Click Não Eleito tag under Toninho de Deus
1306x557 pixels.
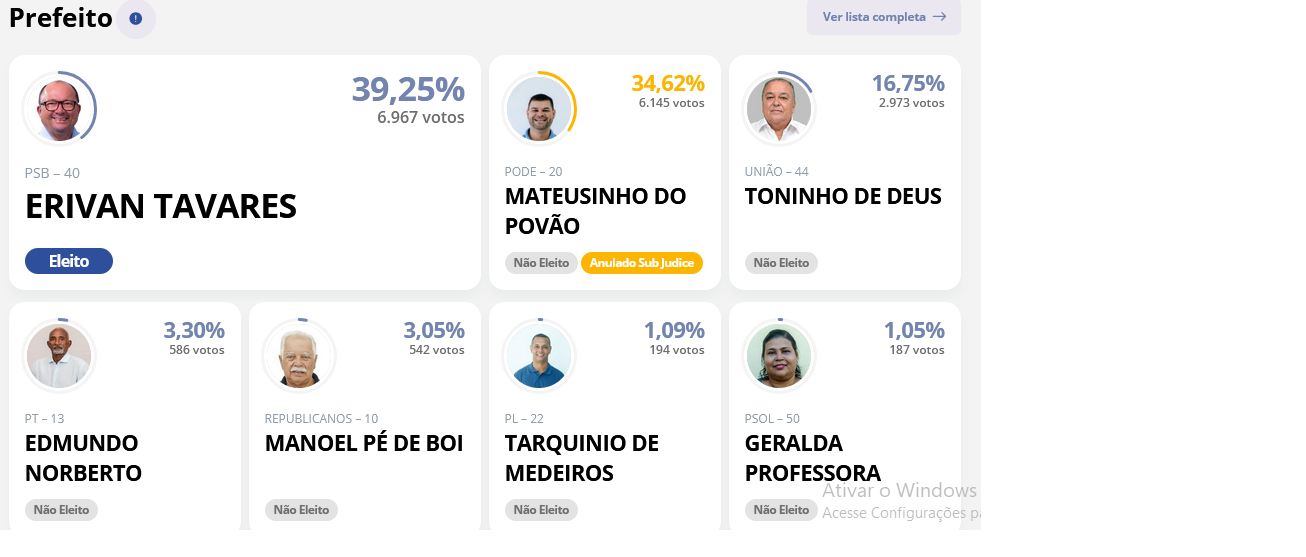coord(781,263)
